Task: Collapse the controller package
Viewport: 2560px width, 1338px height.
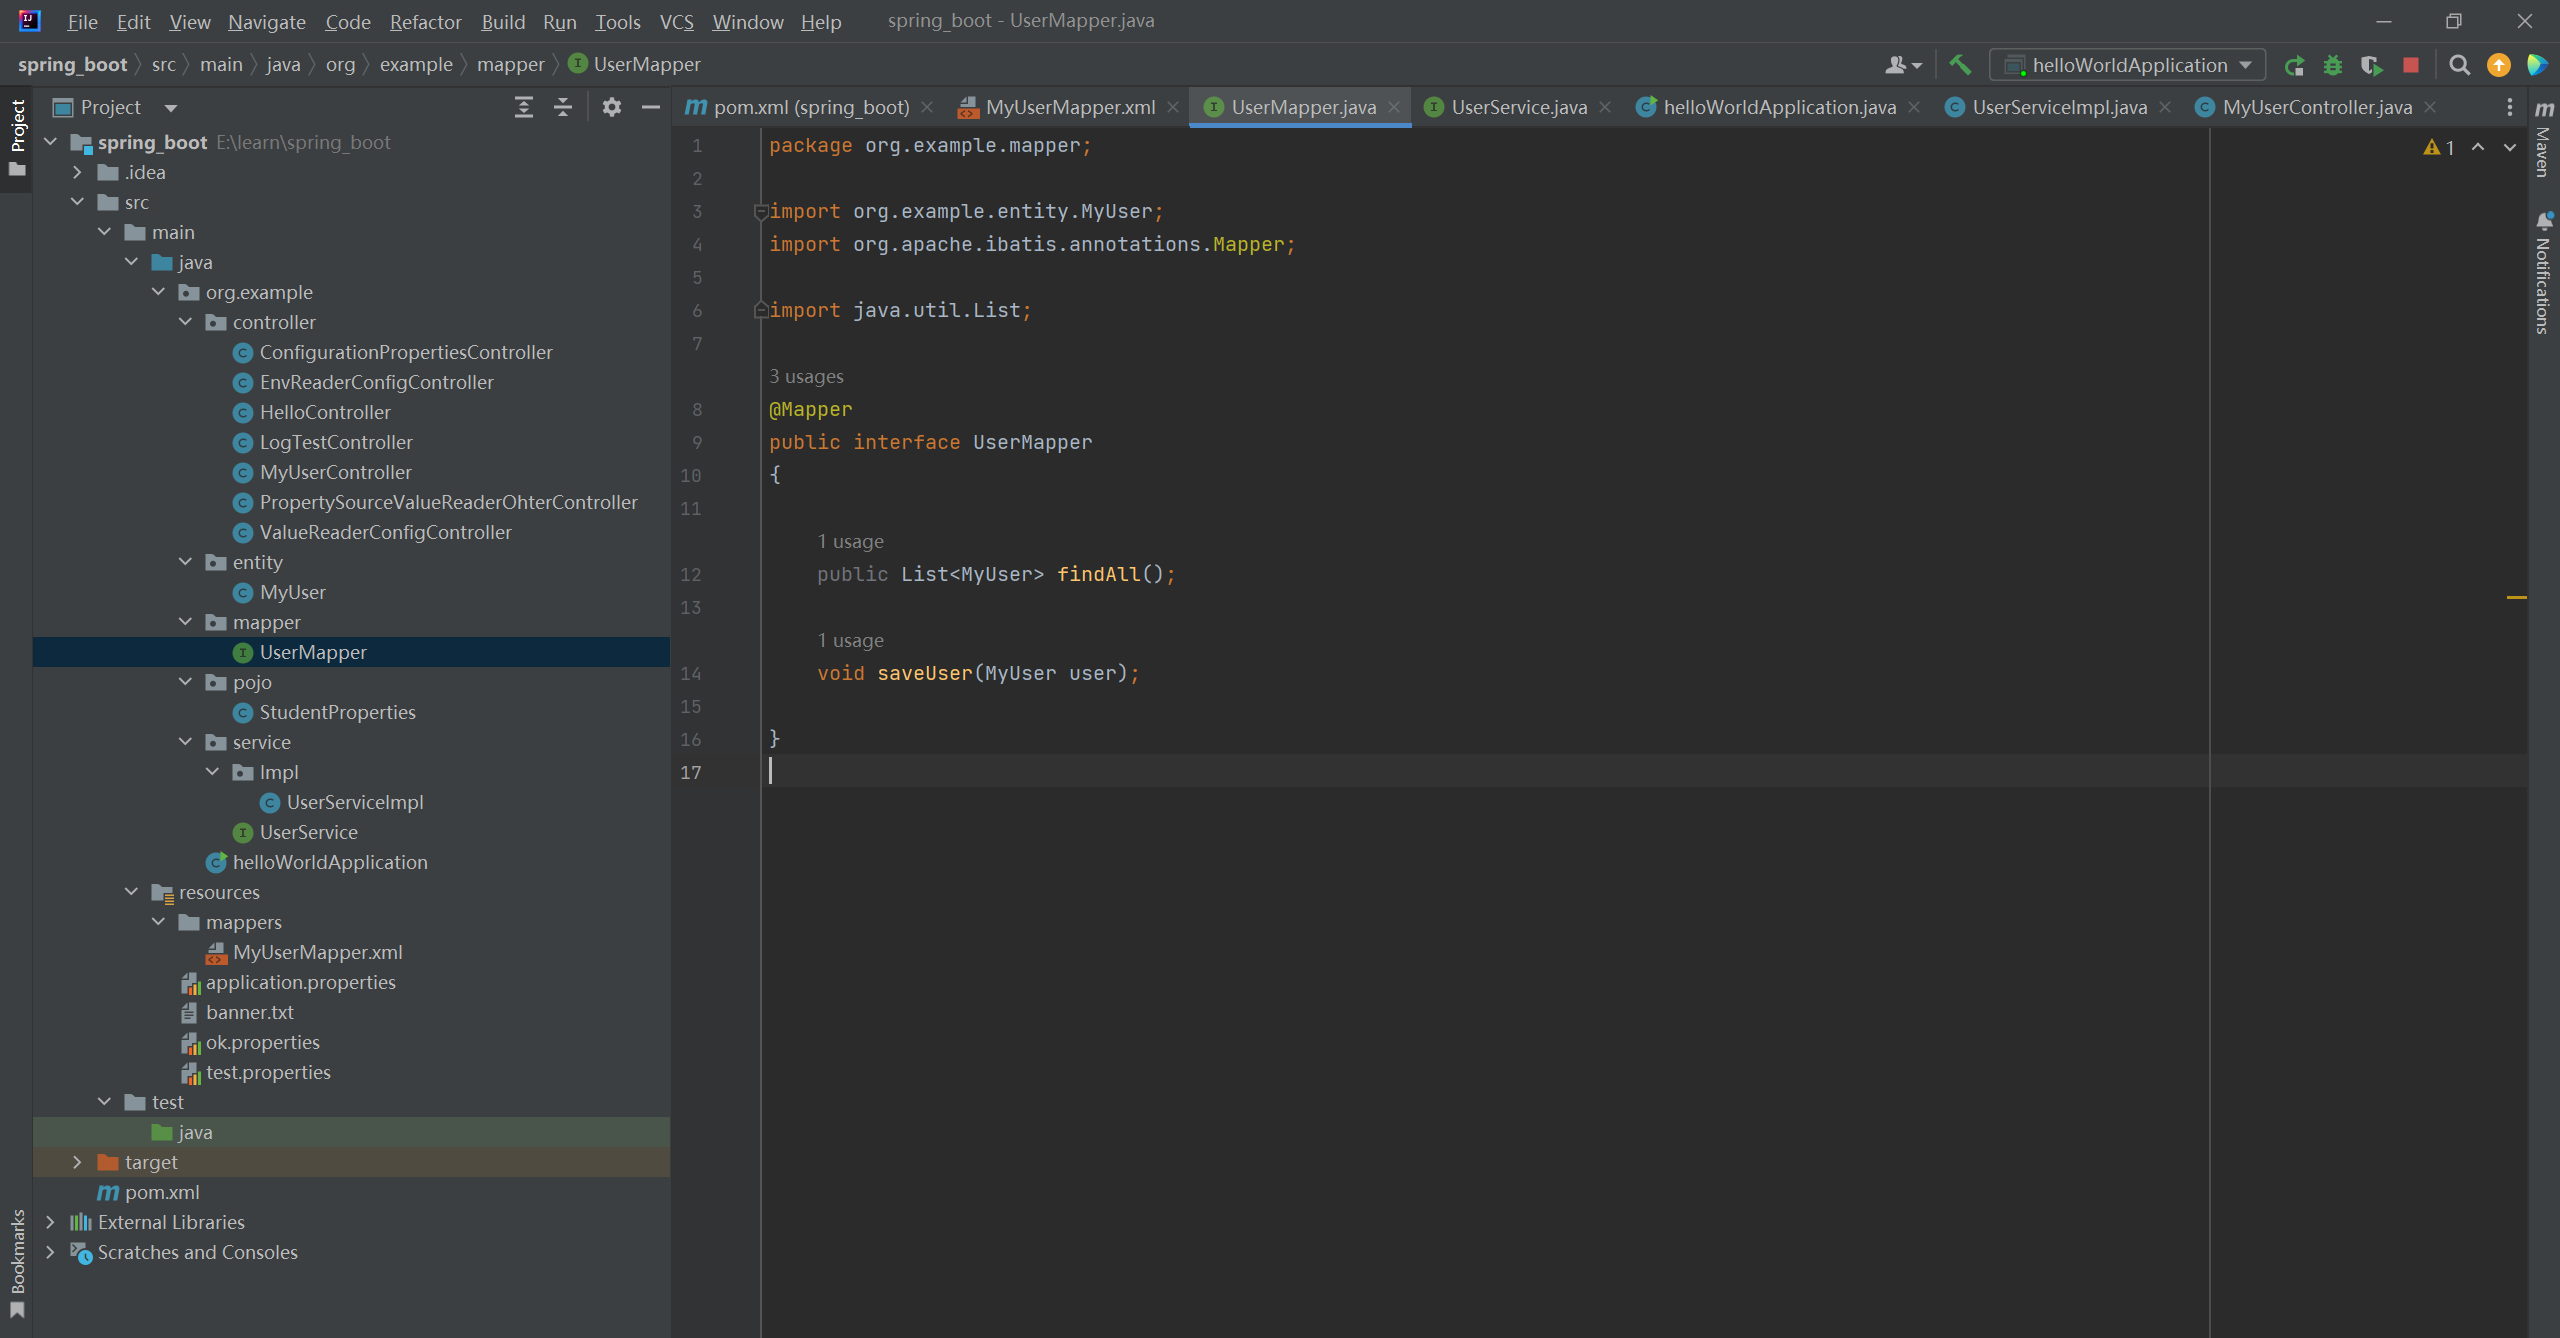Action: tap(185, 322)
